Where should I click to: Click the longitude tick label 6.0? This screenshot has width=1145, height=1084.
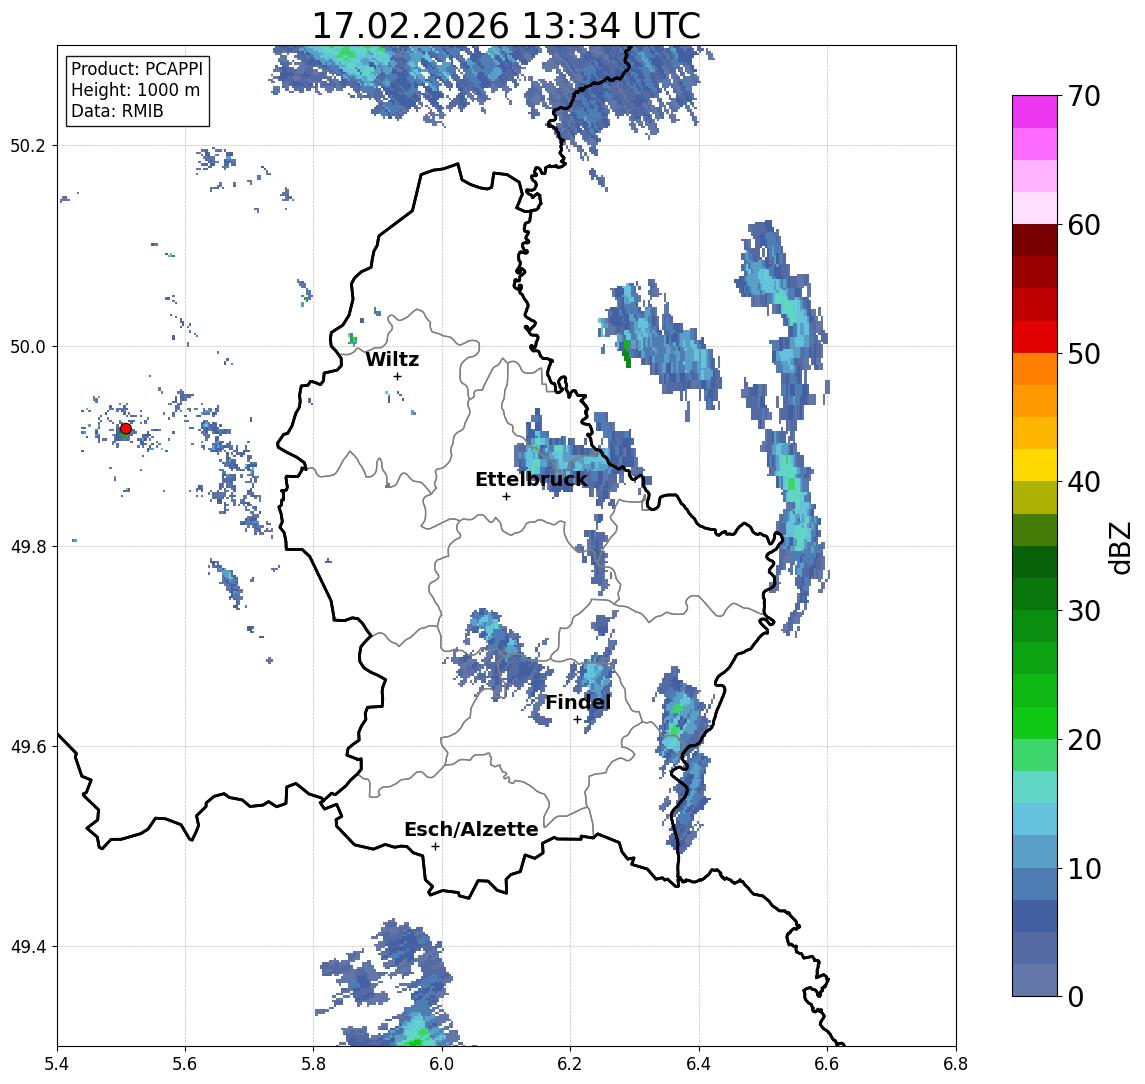[443, 1064]
